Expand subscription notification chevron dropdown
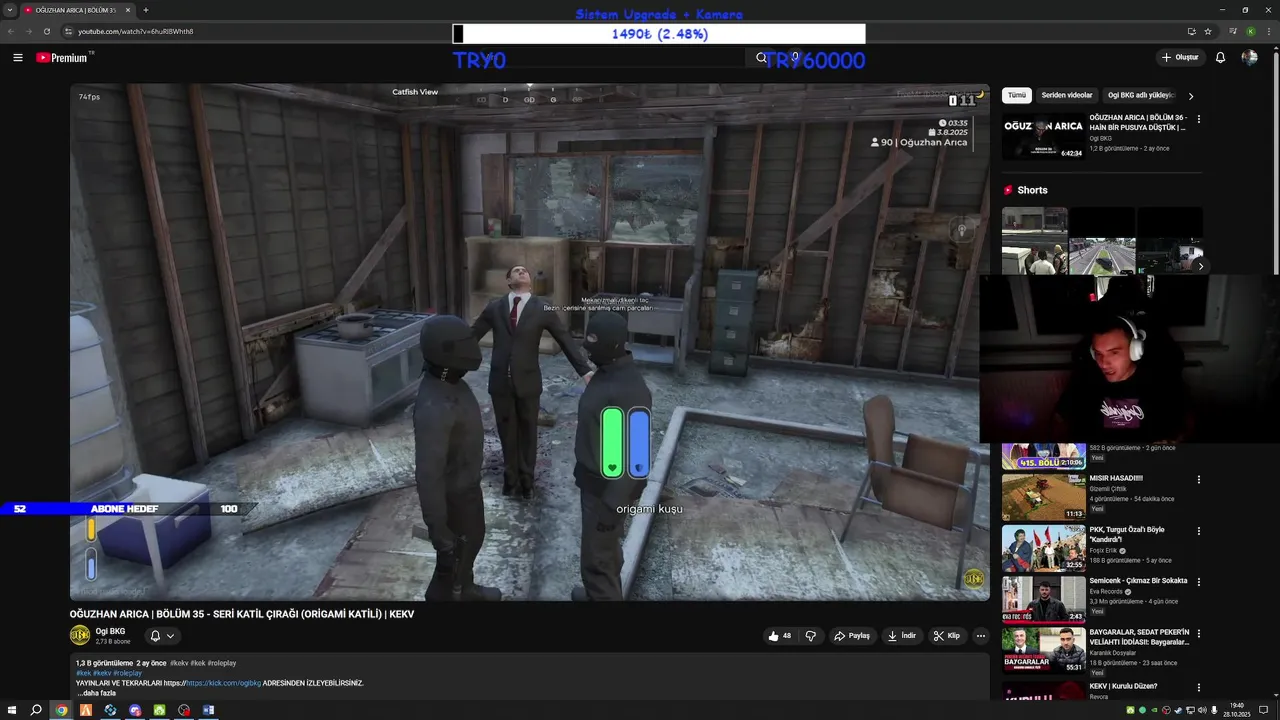This screenshot has height=720, width=1280. (171, 636)
